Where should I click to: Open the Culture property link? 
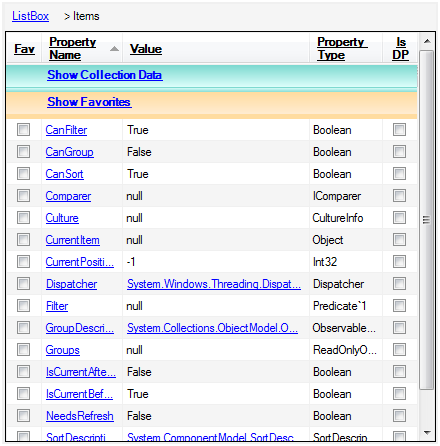point(62,218)
